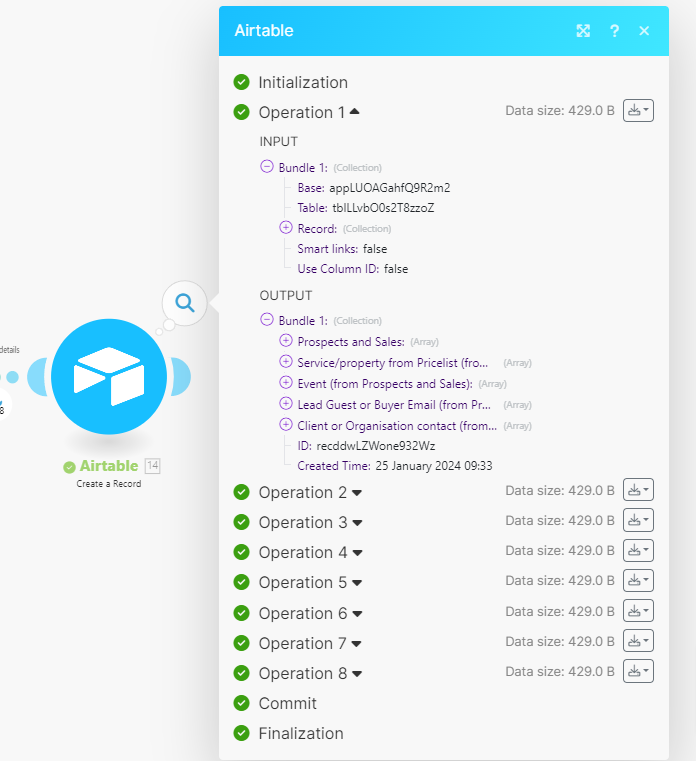Expand Operation 8
The height and width of the screenshot is (761, 696).
coord(357,674)
